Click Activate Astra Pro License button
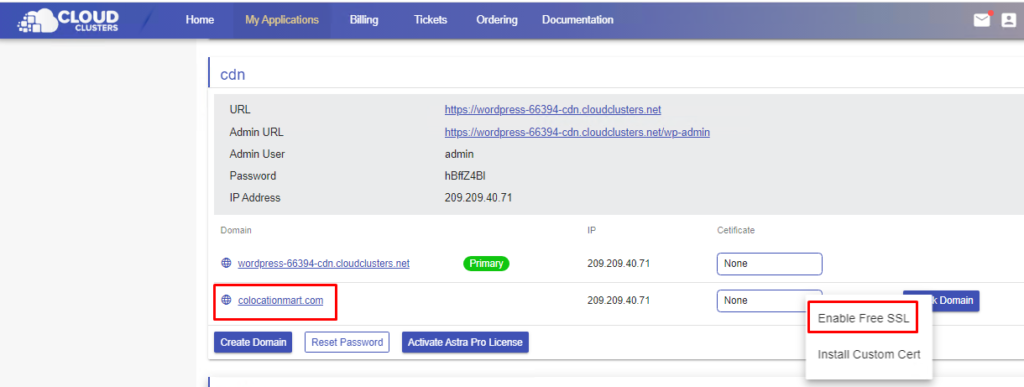1024x387 pixels. 465,342
